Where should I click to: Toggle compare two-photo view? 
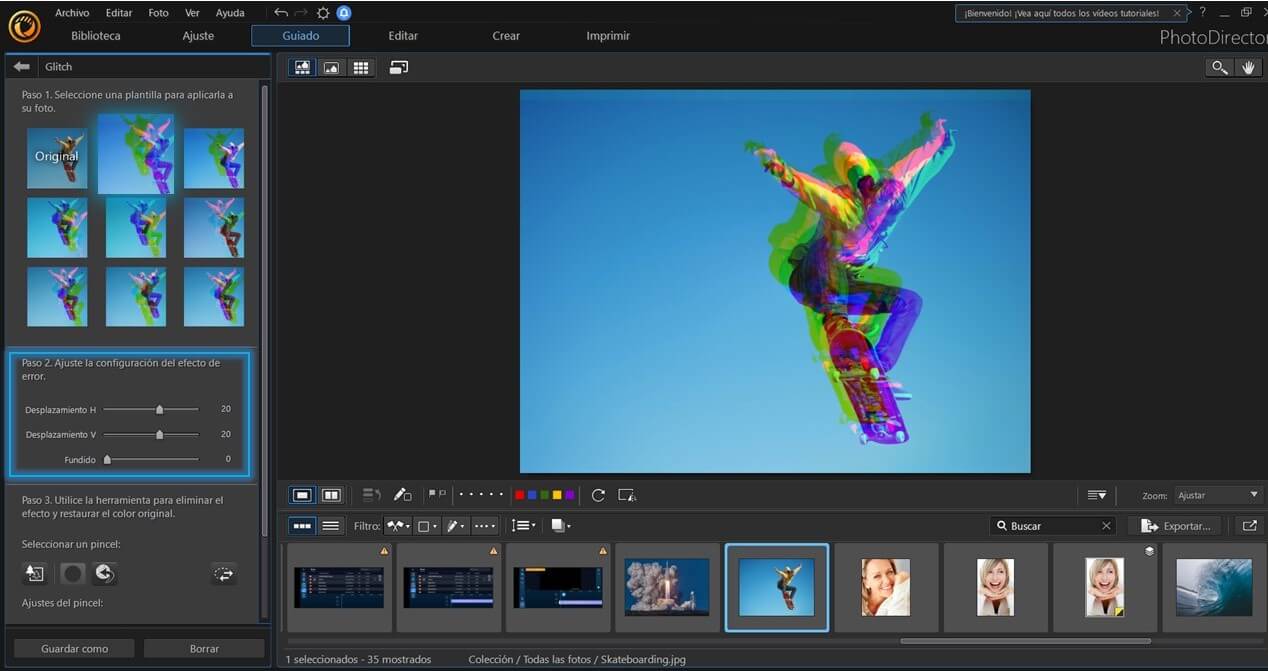[331, 495]
